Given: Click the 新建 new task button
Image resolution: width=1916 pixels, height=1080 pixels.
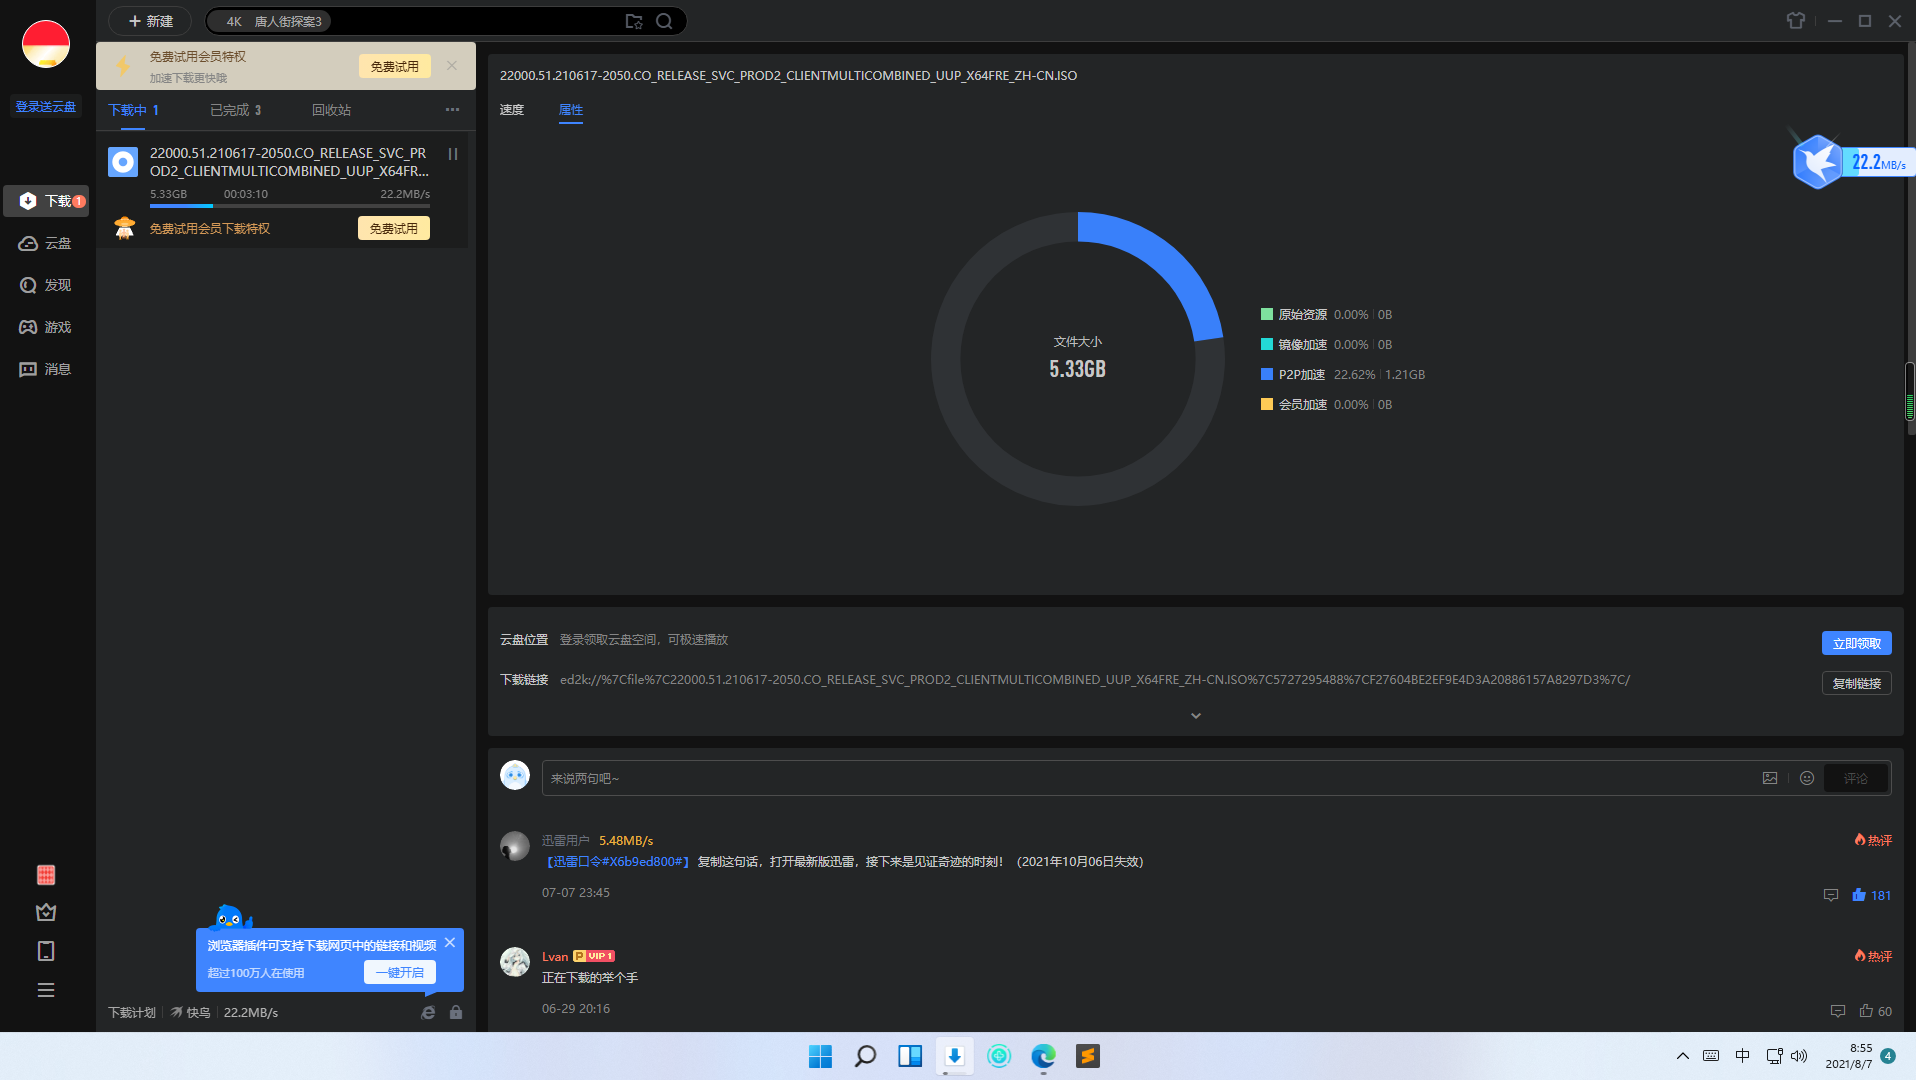Looking at the screenshot, I should [x=150, y=21].
